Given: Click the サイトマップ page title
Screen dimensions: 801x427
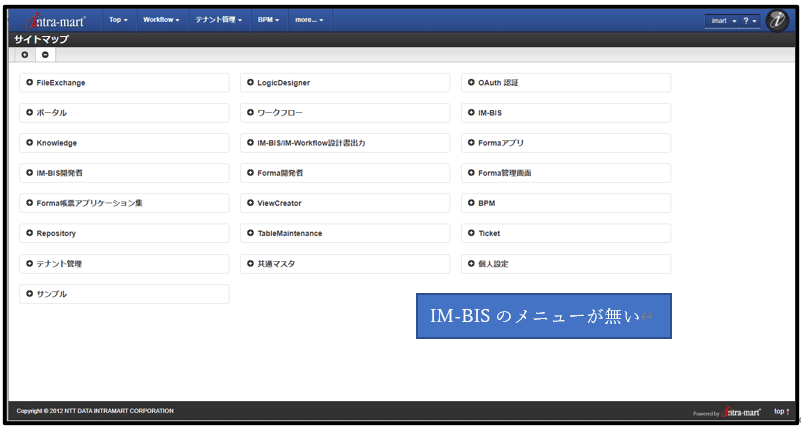Looking at the screenshot, I should point(41,39).
